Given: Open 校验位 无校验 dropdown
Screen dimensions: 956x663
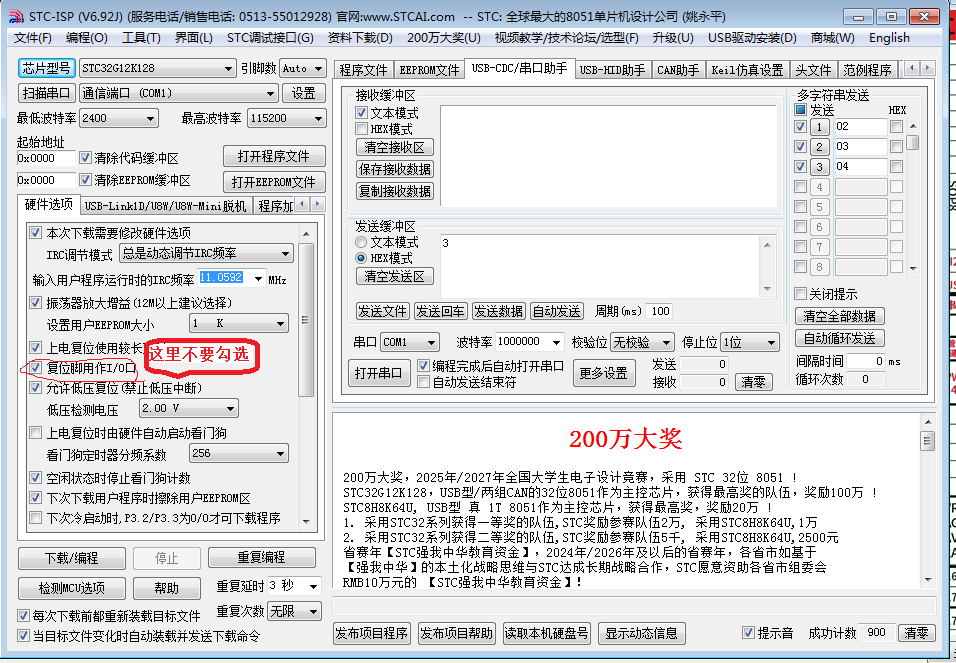Looking at the screenshot, I should (x=641, y=342).
